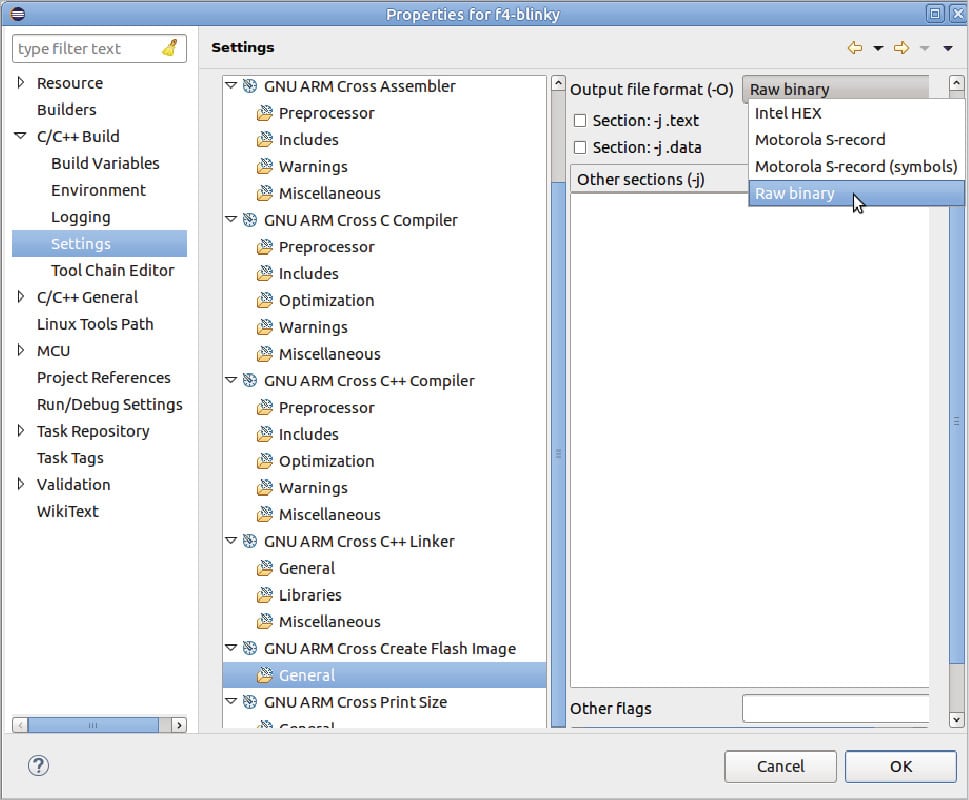969x800 pixels.
Task: Click the C++ Linker Libraries folder icon
Action: (x=265, y=595)
